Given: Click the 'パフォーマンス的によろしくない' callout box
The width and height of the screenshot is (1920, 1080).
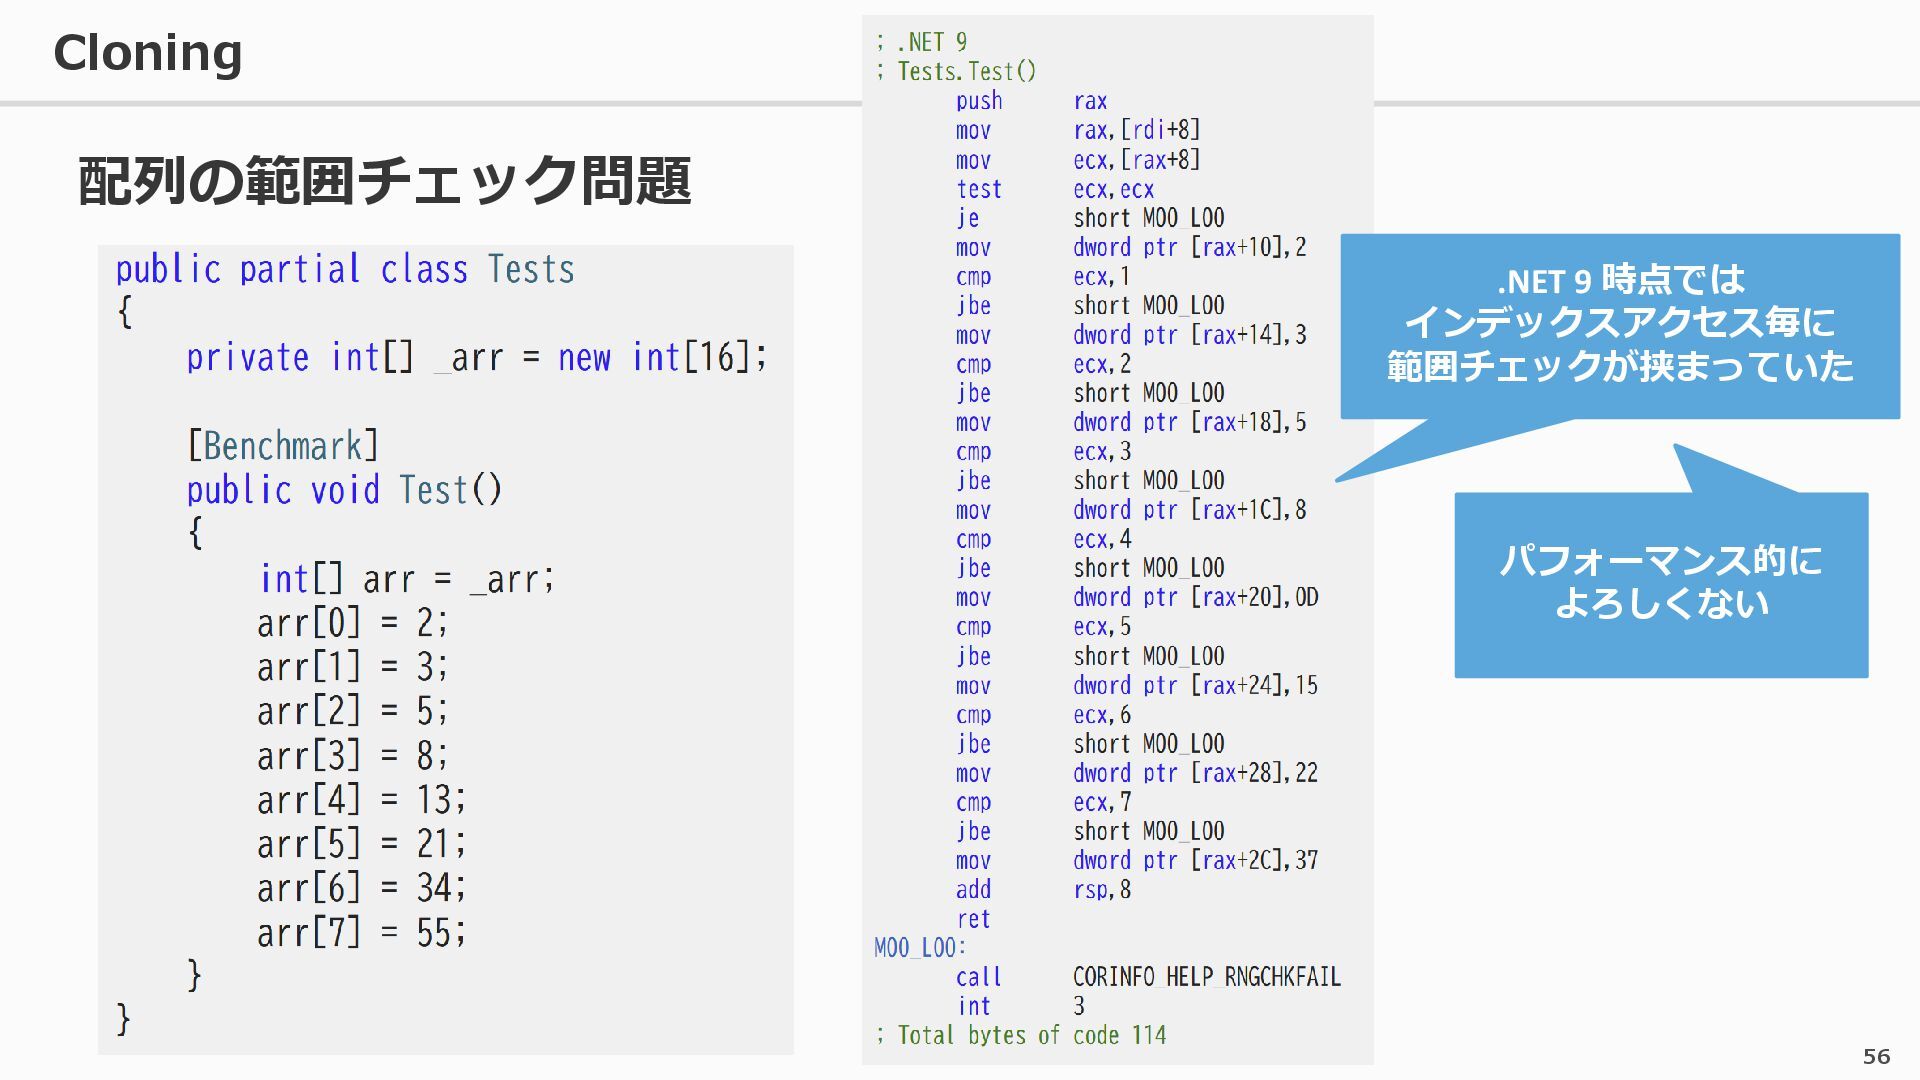Looking at the screenshot, I should pos(1660,584).
